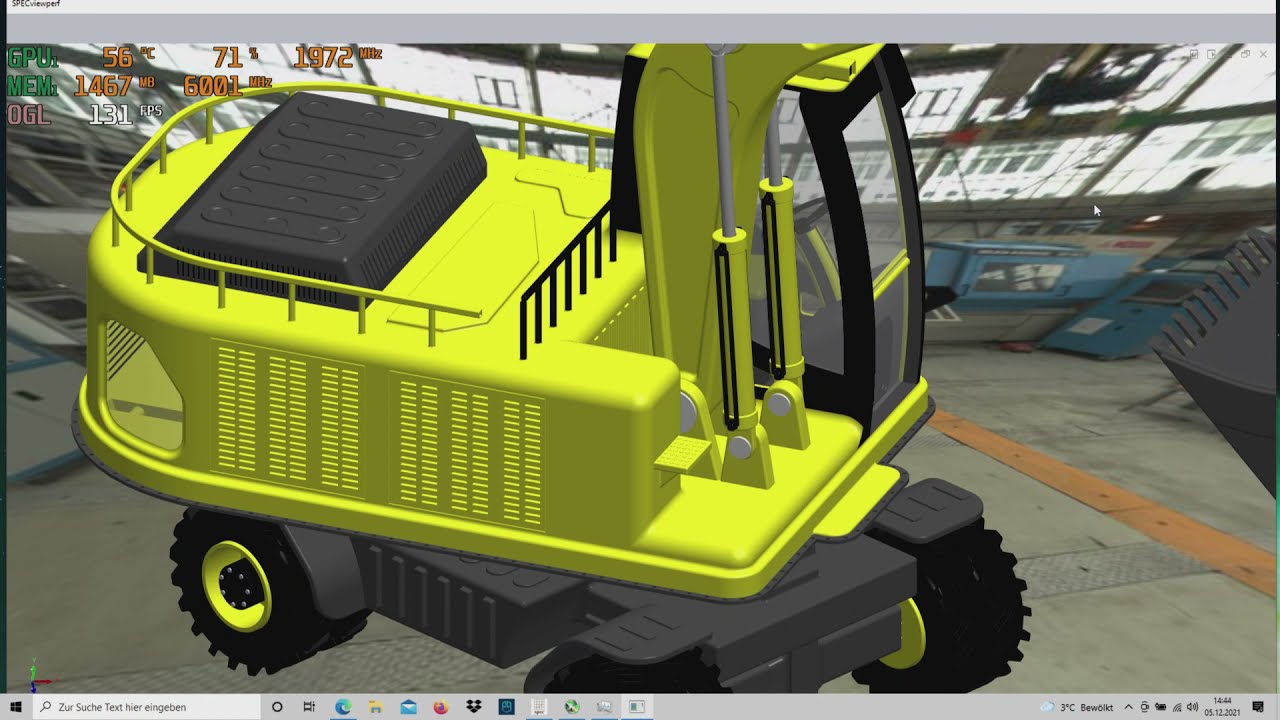Open the clock showing 14:44 05.12.2021
The image size is (1280, 720).
click(x=1222, y=707)
